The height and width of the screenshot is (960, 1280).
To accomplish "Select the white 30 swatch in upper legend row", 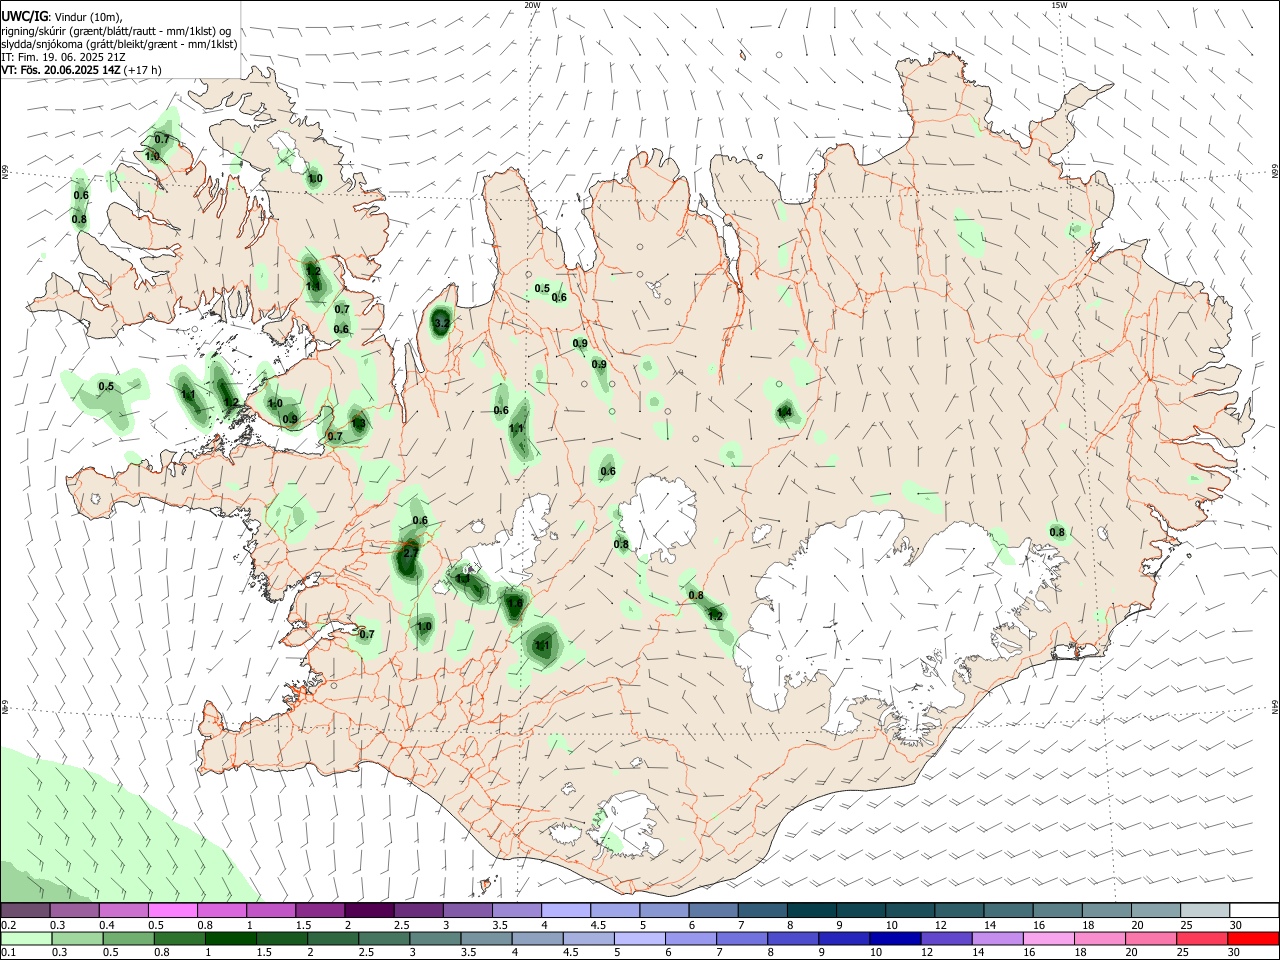I will click(1254, 911).
